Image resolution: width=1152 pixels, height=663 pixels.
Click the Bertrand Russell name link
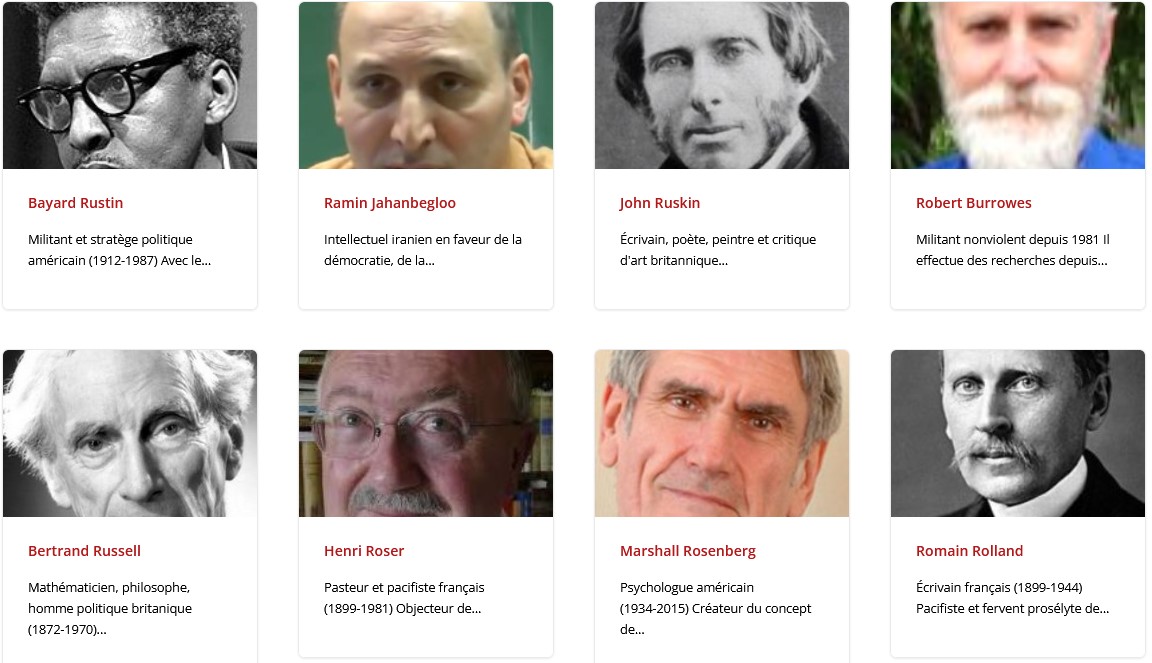(x=84, y=551)
